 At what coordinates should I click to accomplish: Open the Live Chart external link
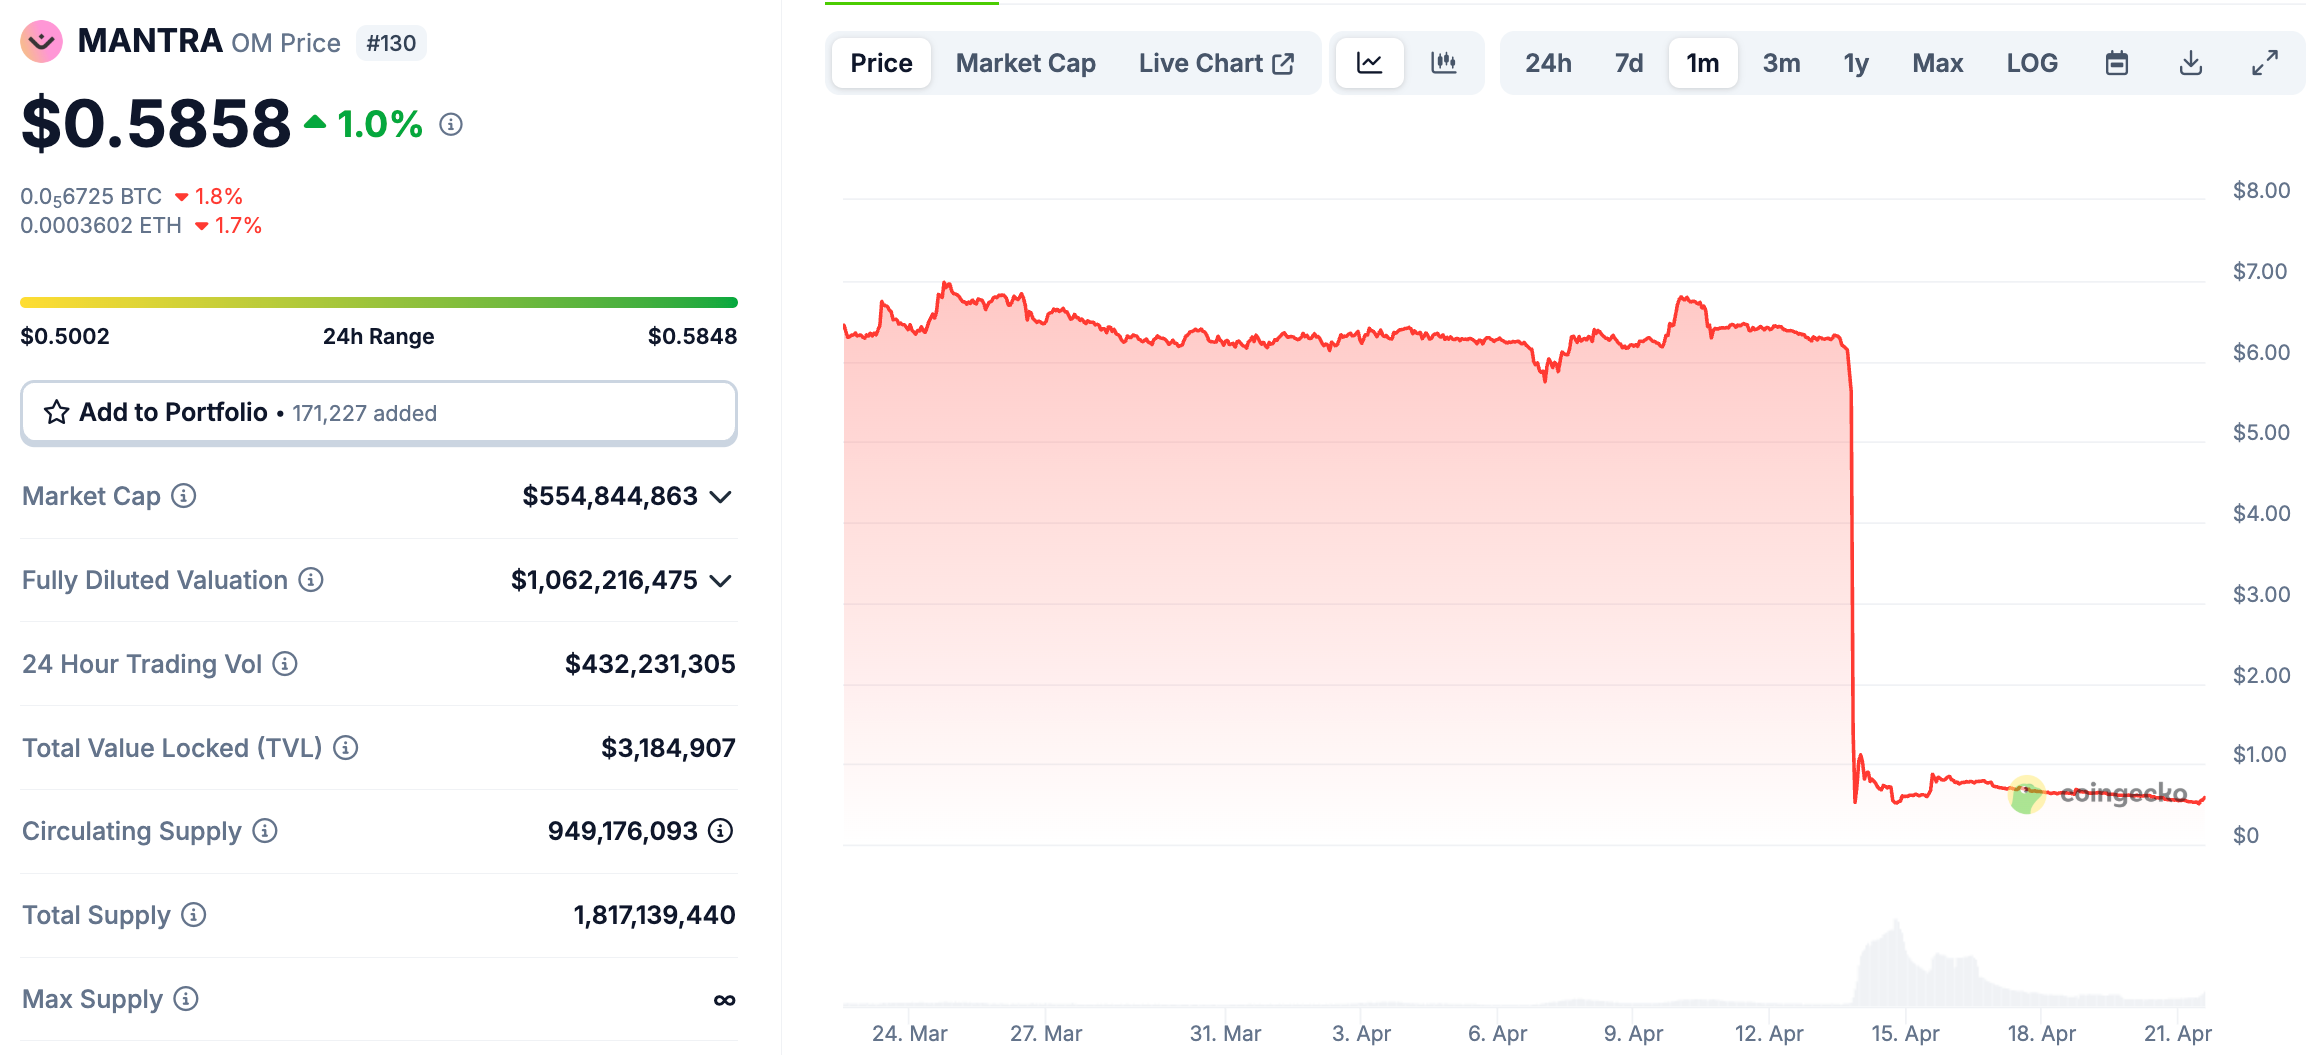tap(1216, 63)
